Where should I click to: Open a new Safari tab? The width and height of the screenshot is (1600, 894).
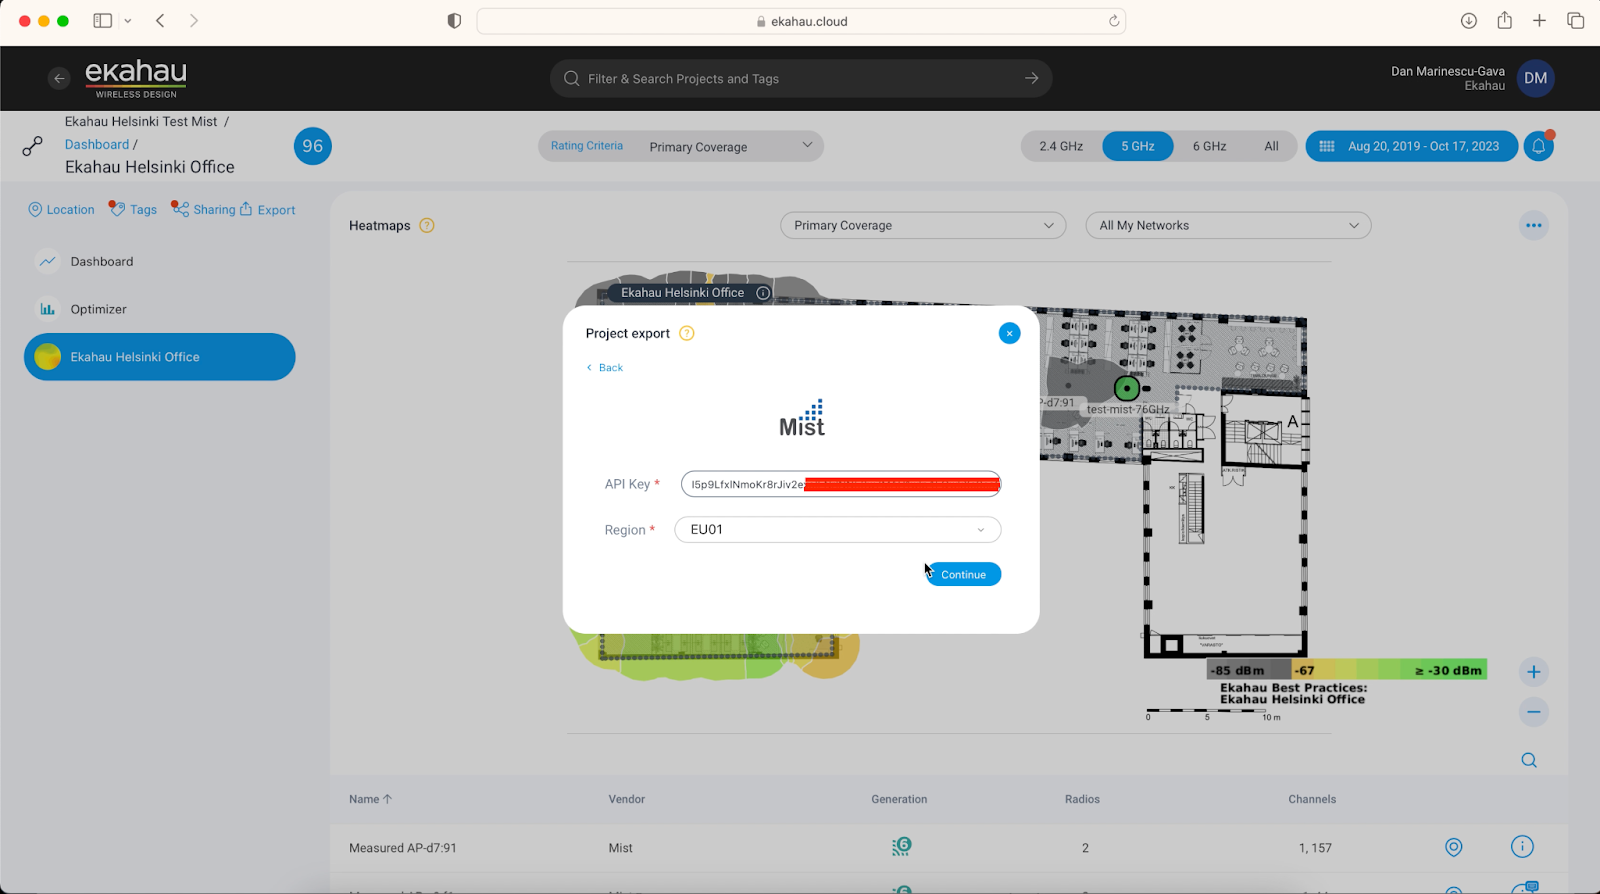pos(1539,20)
